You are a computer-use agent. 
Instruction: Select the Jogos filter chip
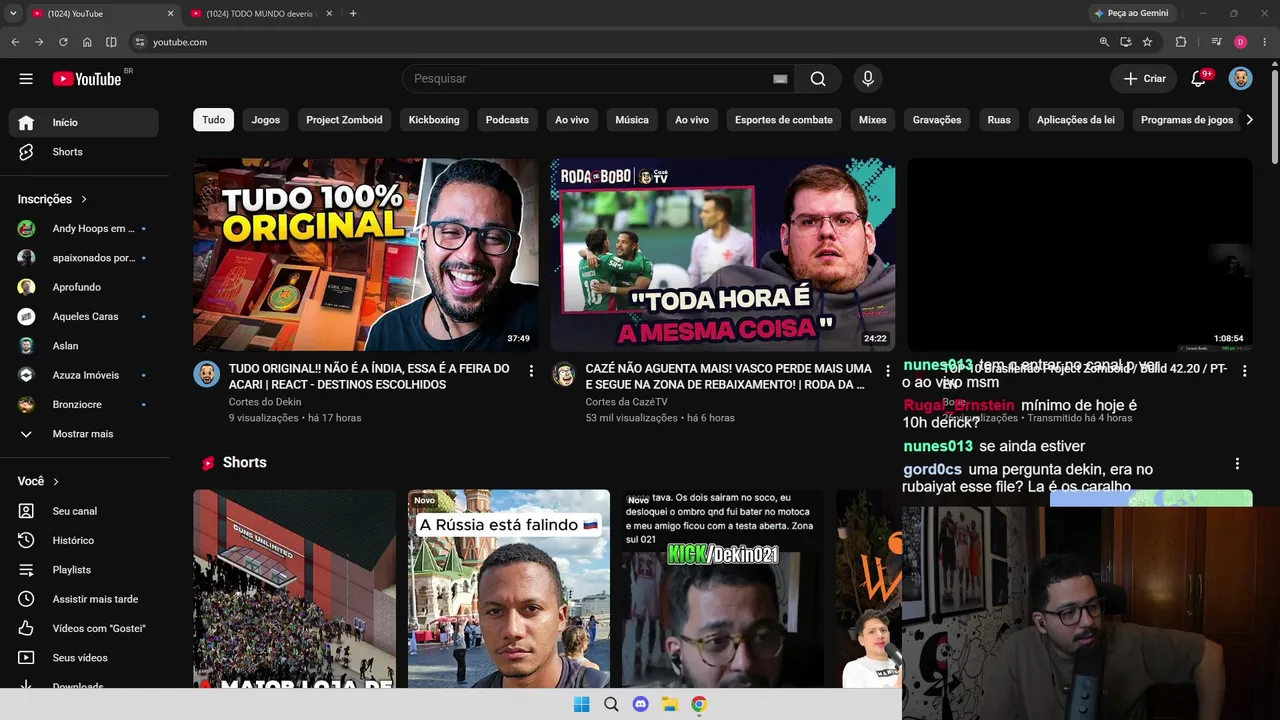(x=266, y=120)
